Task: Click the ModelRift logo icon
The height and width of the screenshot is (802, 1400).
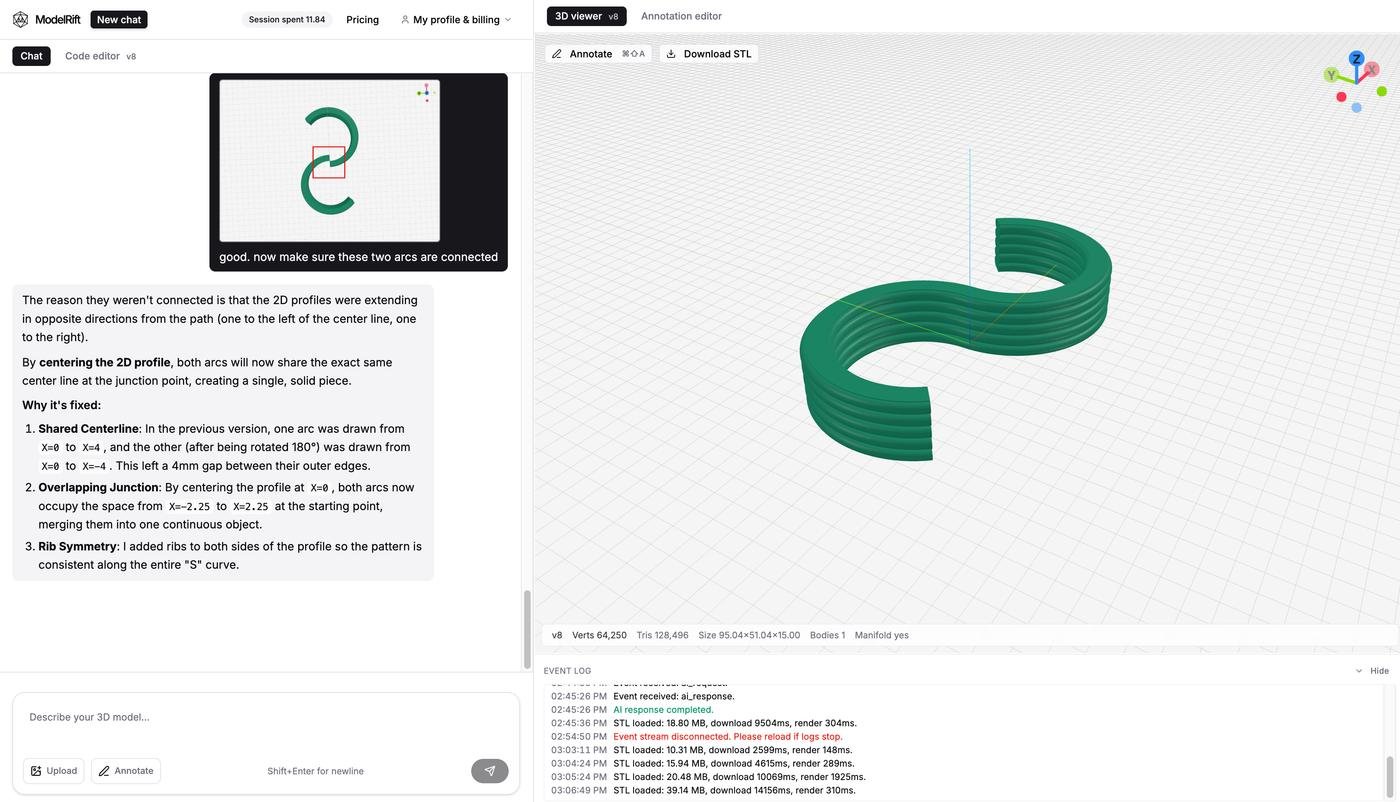Action: tap(20, 19)
